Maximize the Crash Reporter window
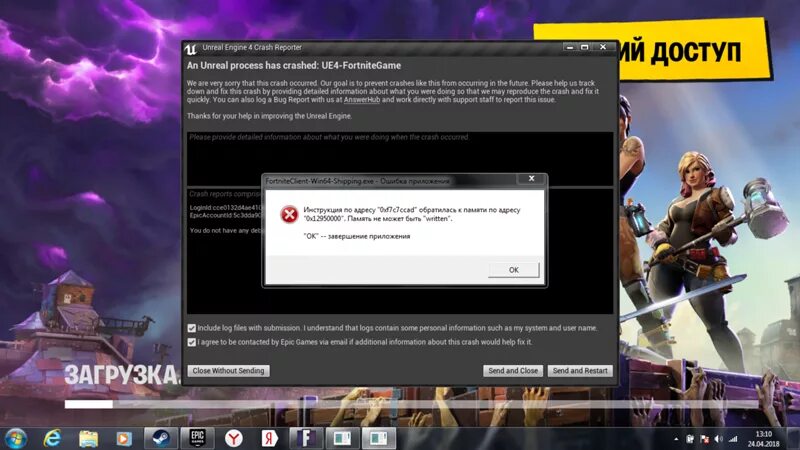800x450 pixels. tap(585, 47)
